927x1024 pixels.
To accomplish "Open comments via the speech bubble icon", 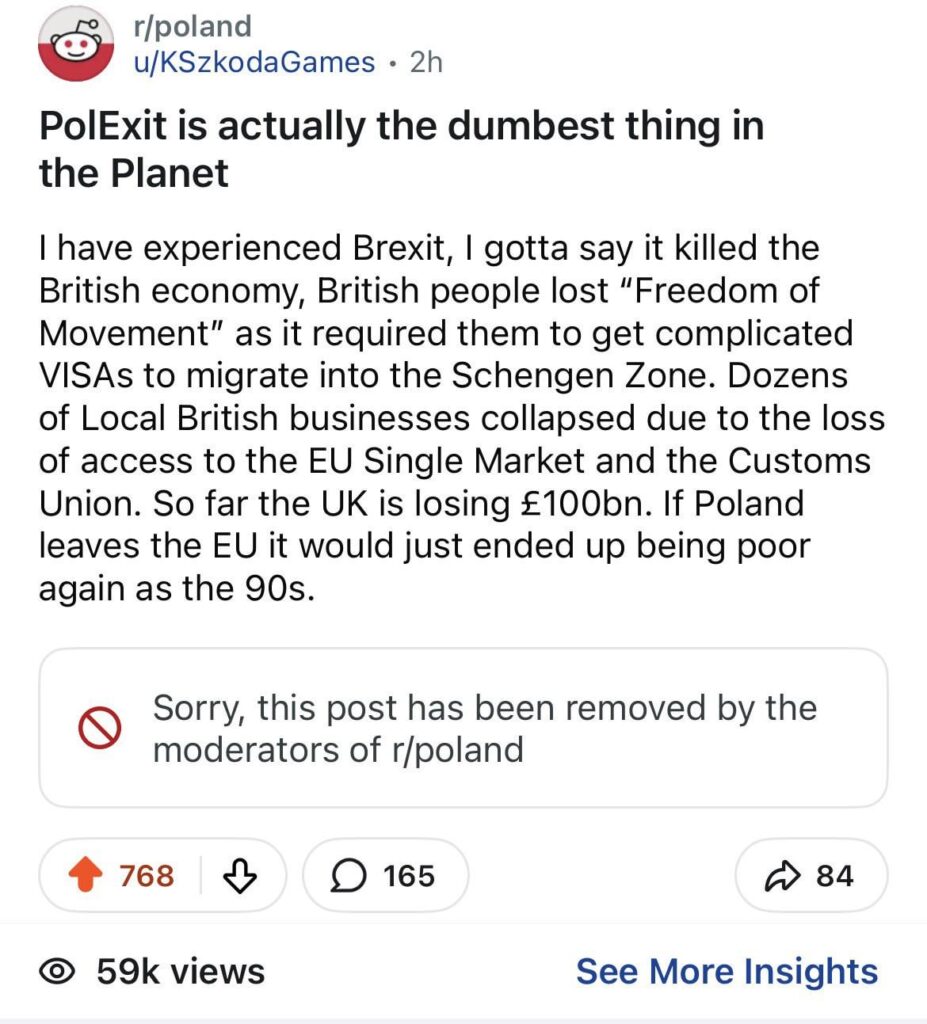I will [x=350, y=875].
